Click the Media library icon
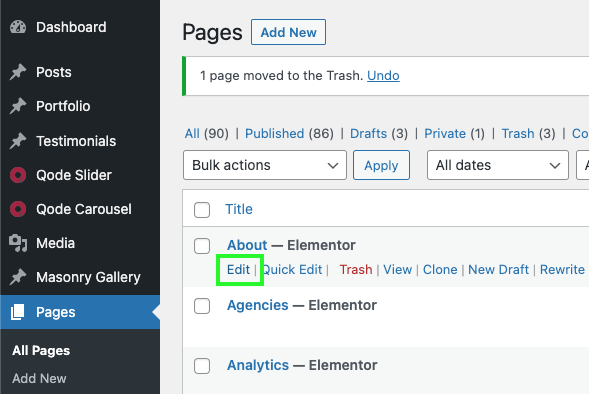Viewport: 589px width, 394px height. tap(18, 243)
